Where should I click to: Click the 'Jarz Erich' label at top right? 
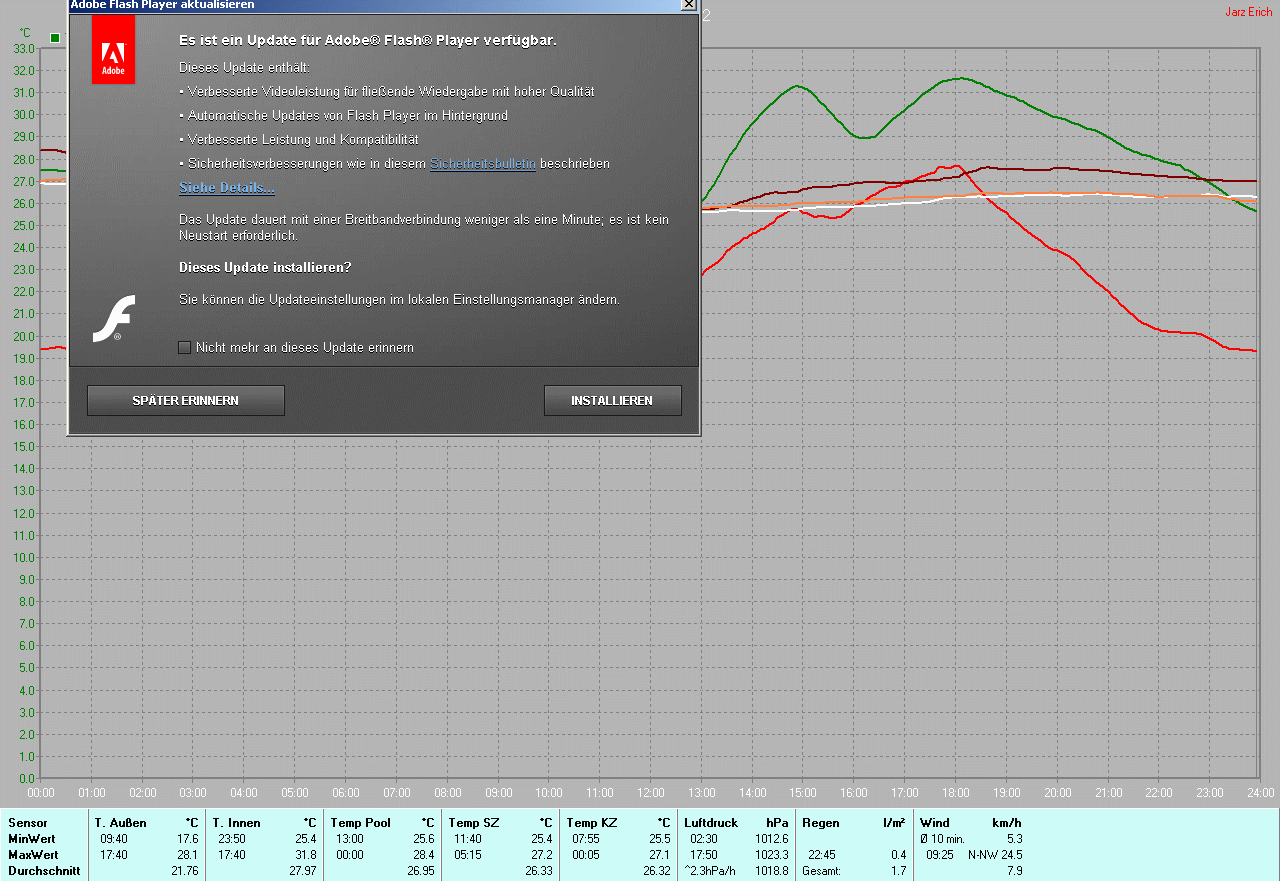click(x=1248, y=12)
